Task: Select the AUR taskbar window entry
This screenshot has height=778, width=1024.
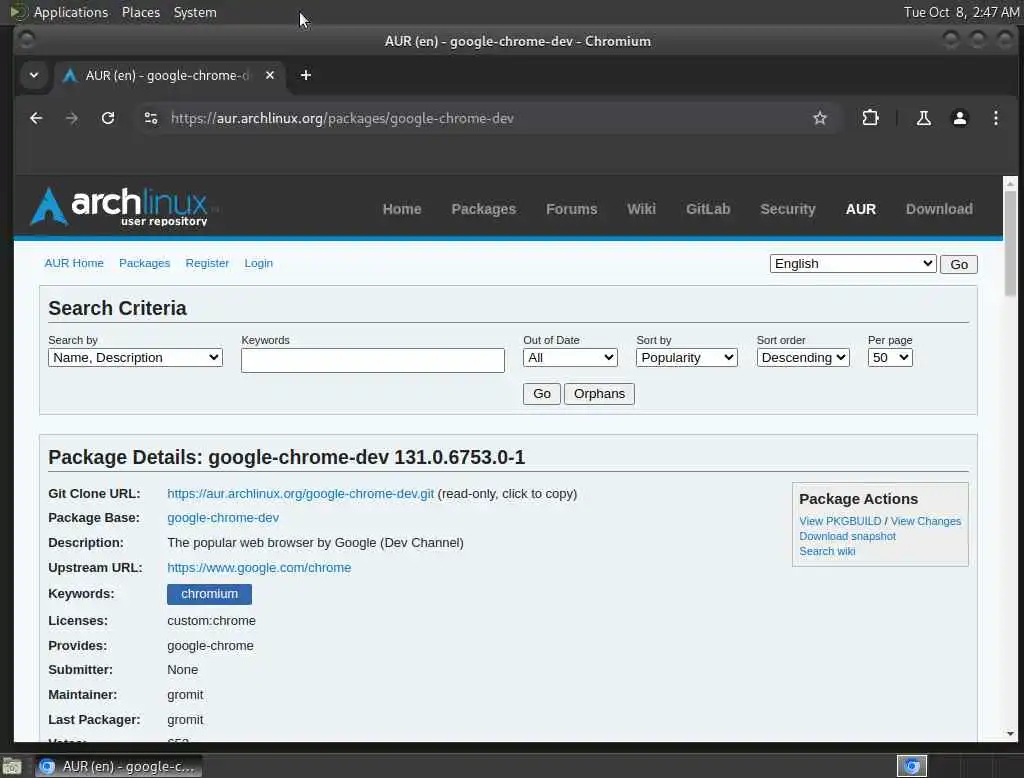Action: click(x=118, y=766)
